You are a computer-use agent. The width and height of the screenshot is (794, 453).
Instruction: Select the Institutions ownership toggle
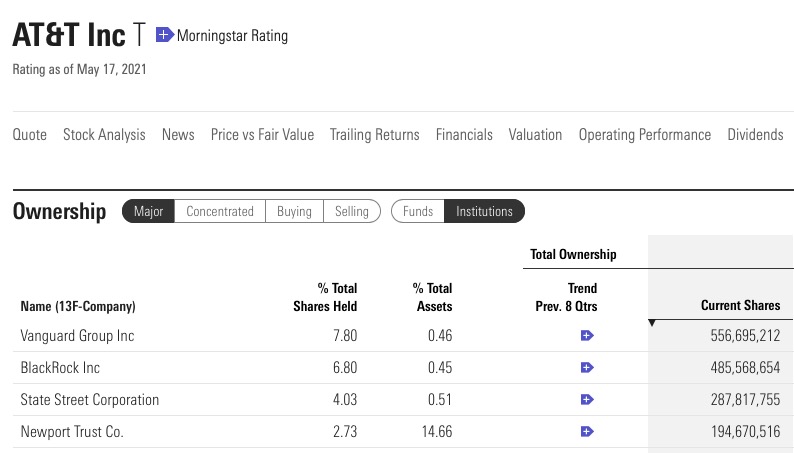[484, 211]
